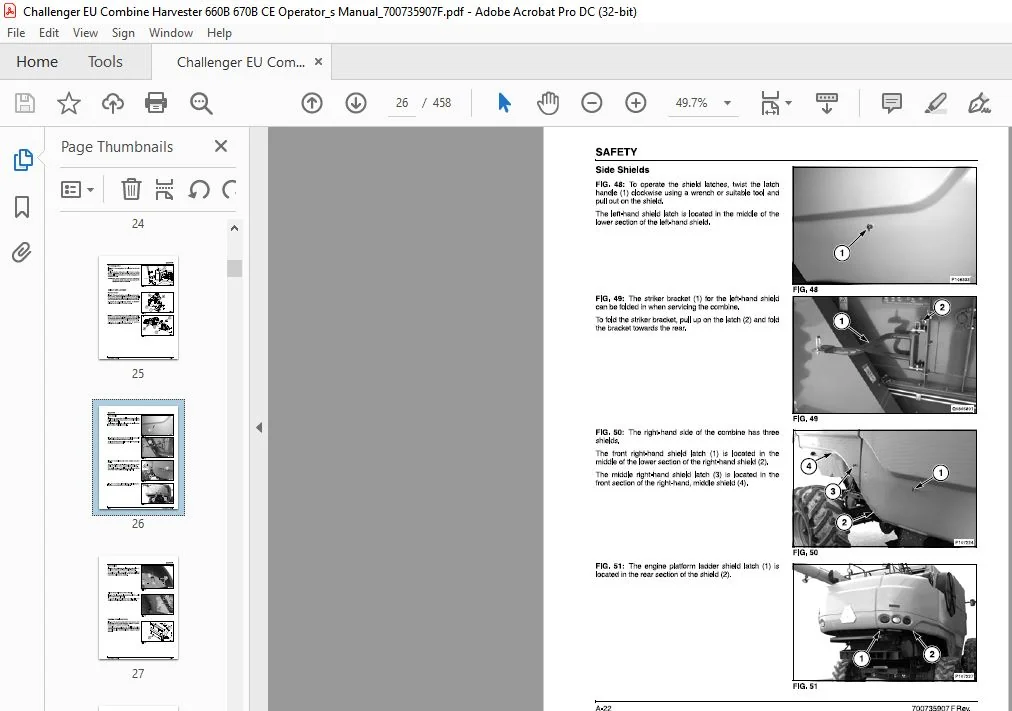
Task: Open the Attachments paperclip panel
Action: click(x=21, y=252)
